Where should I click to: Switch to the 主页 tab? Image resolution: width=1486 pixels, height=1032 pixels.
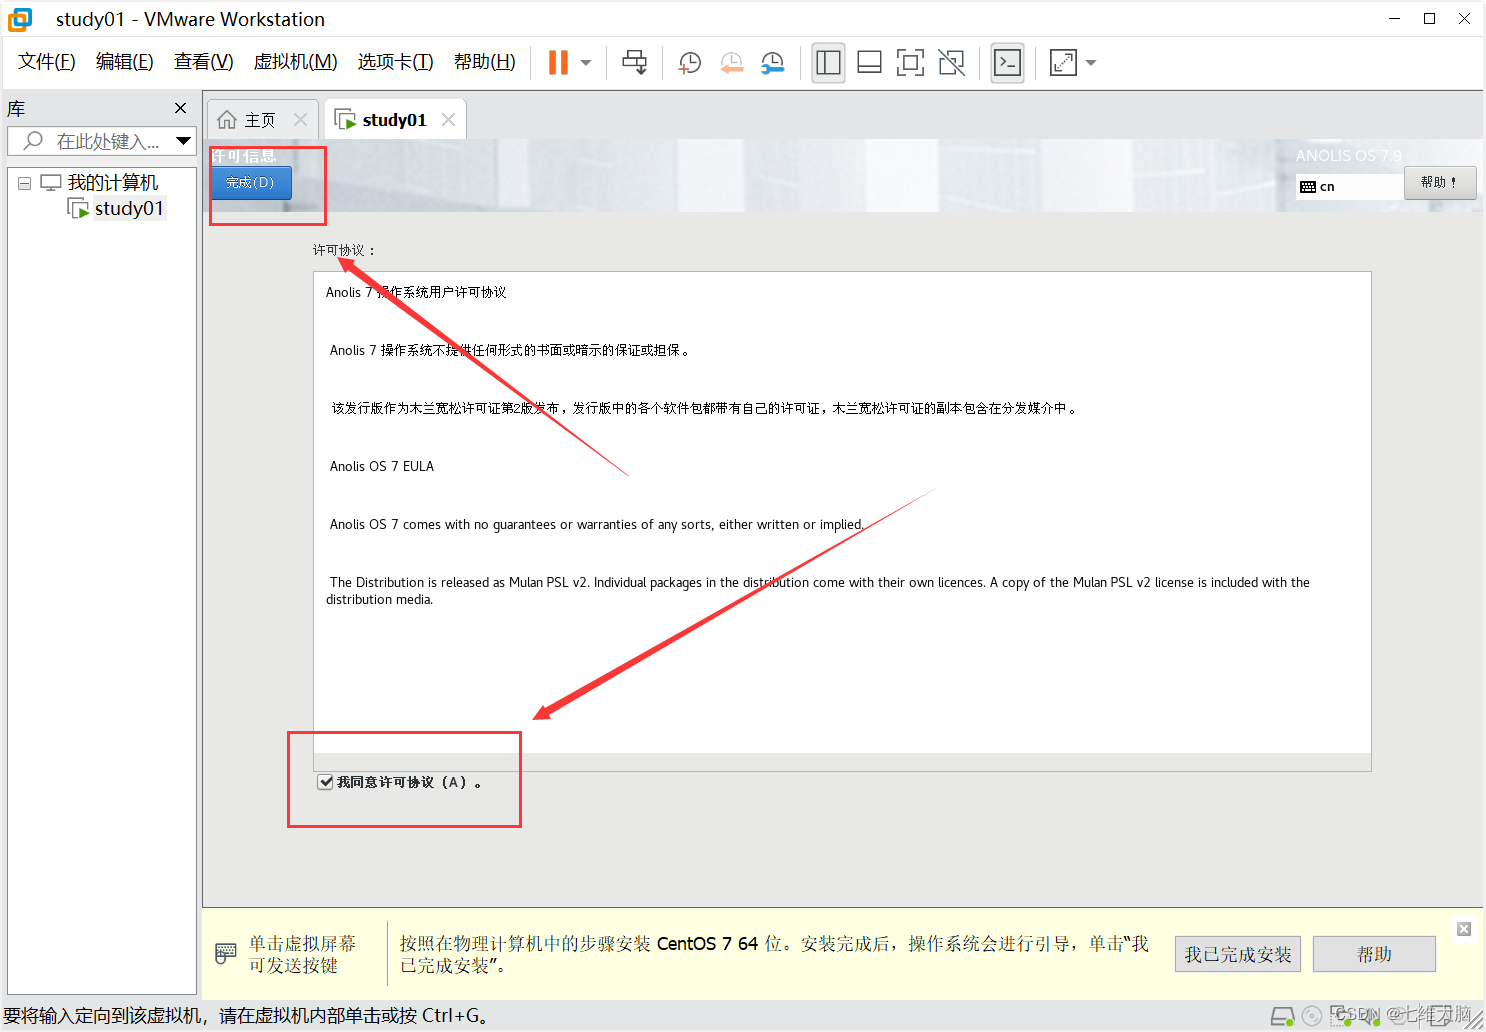click(x=260, y=120)
